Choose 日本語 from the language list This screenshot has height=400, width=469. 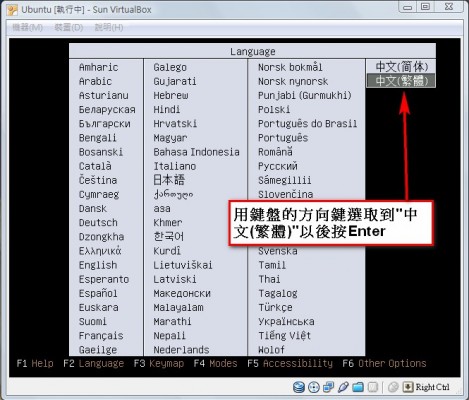(169, 180)
